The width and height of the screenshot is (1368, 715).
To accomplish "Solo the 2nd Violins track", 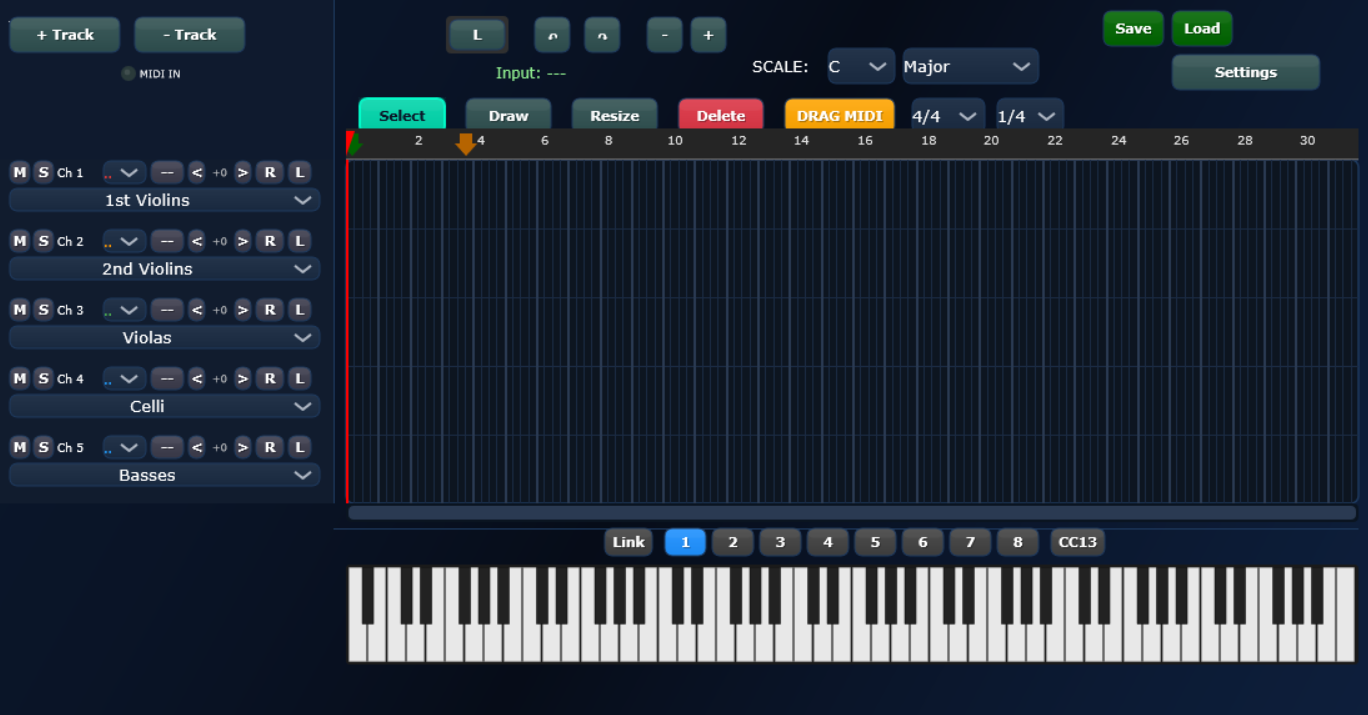I will click(43, 241).
